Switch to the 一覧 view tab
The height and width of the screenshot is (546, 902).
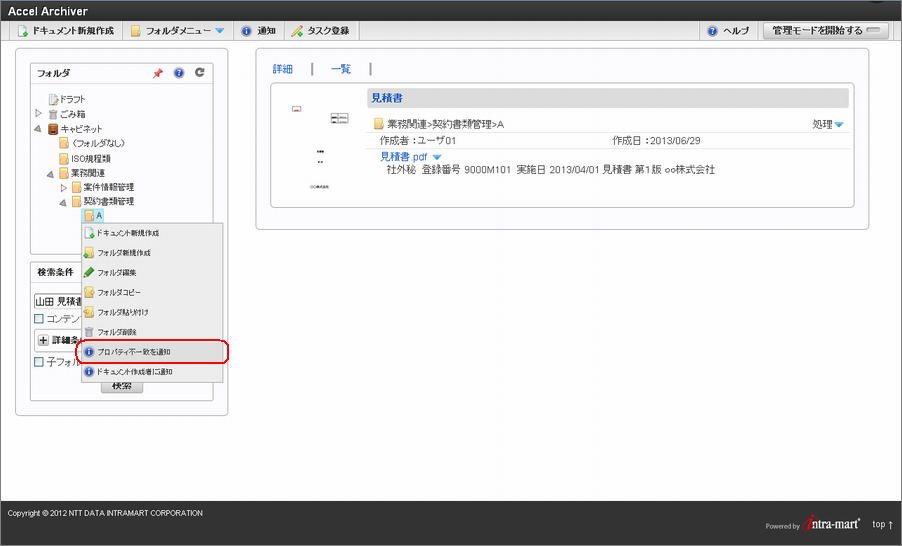pos(341,69)
